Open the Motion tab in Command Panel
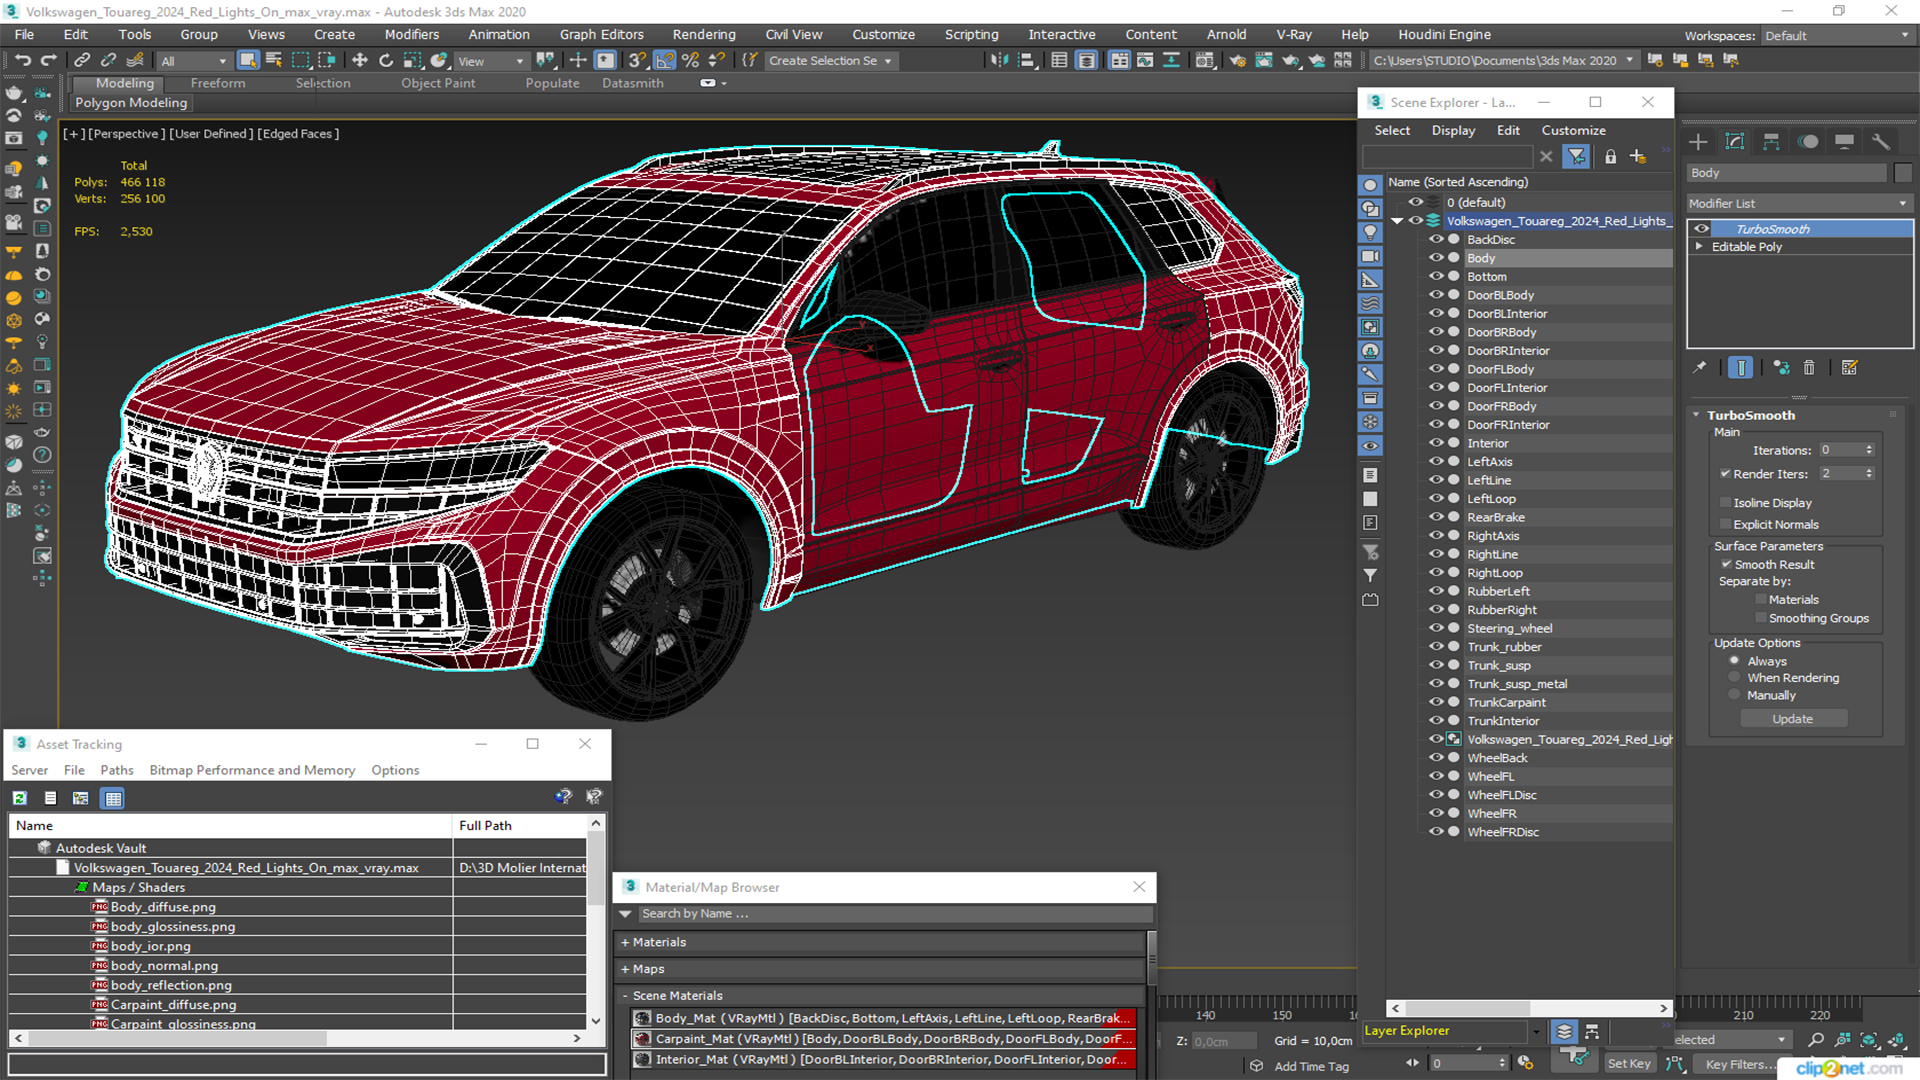The height and width of the screenshot is (1080, 1920). click(1808, 142)
